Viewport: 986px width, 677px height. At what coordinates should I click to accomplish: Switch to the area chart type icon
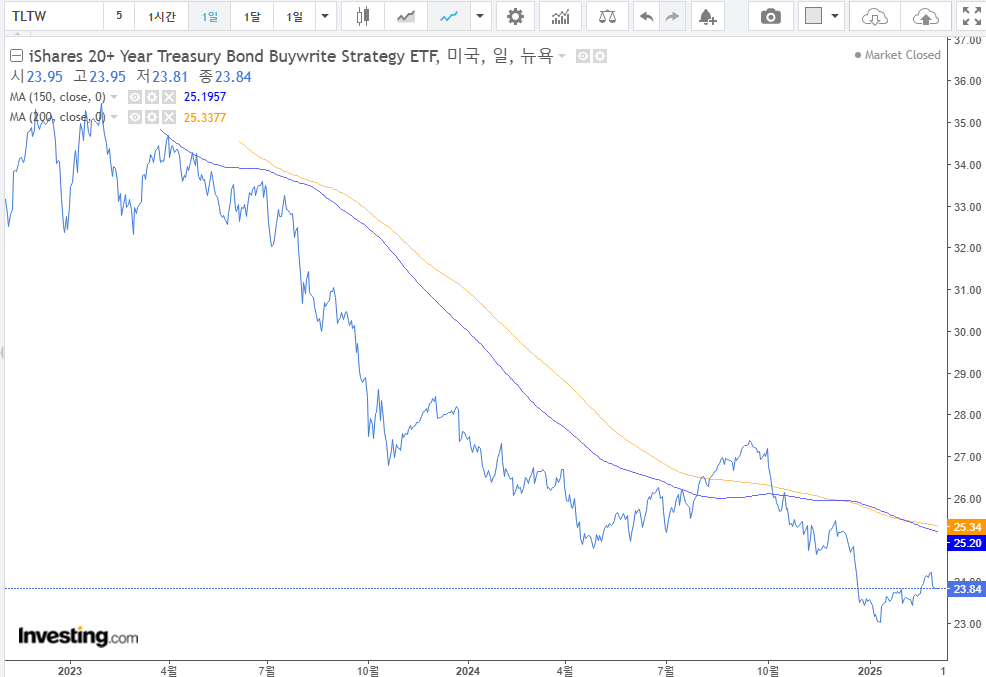tap(406, 16)
